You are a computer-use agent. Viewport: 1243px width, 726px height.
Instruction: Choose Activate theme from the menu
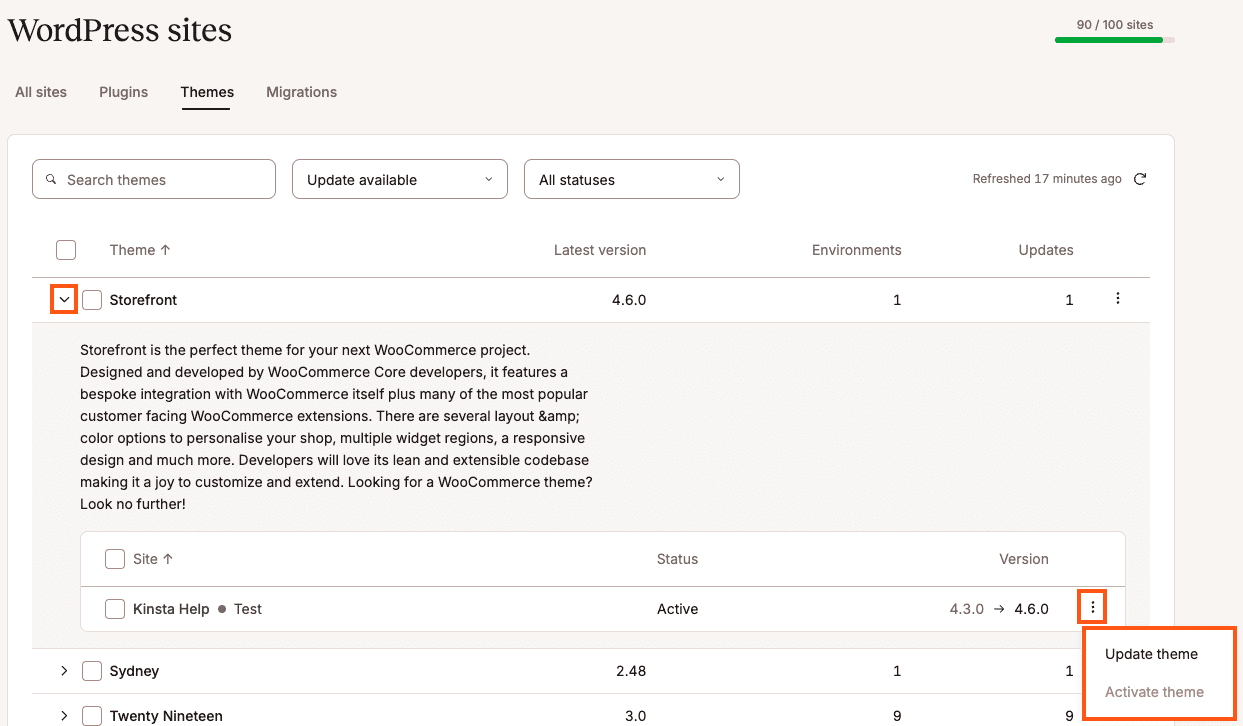(x=1154, y=692)
